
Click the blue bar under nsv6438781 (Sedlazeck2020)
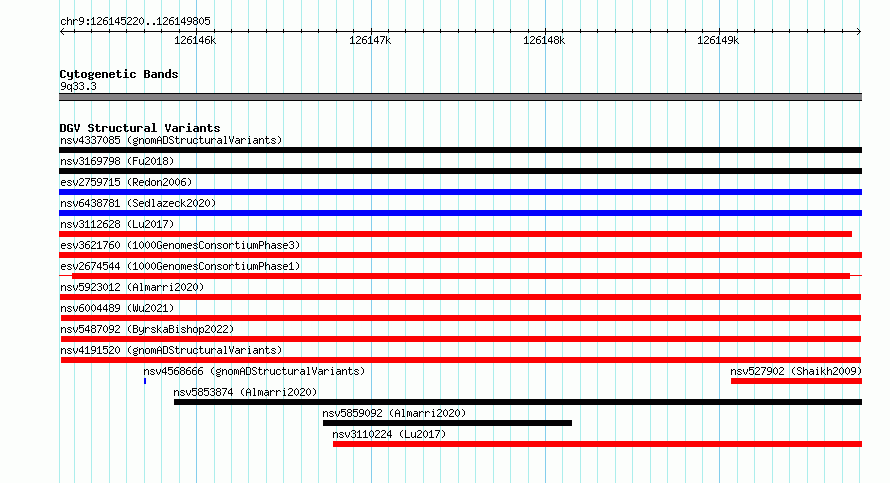(460, 213)
